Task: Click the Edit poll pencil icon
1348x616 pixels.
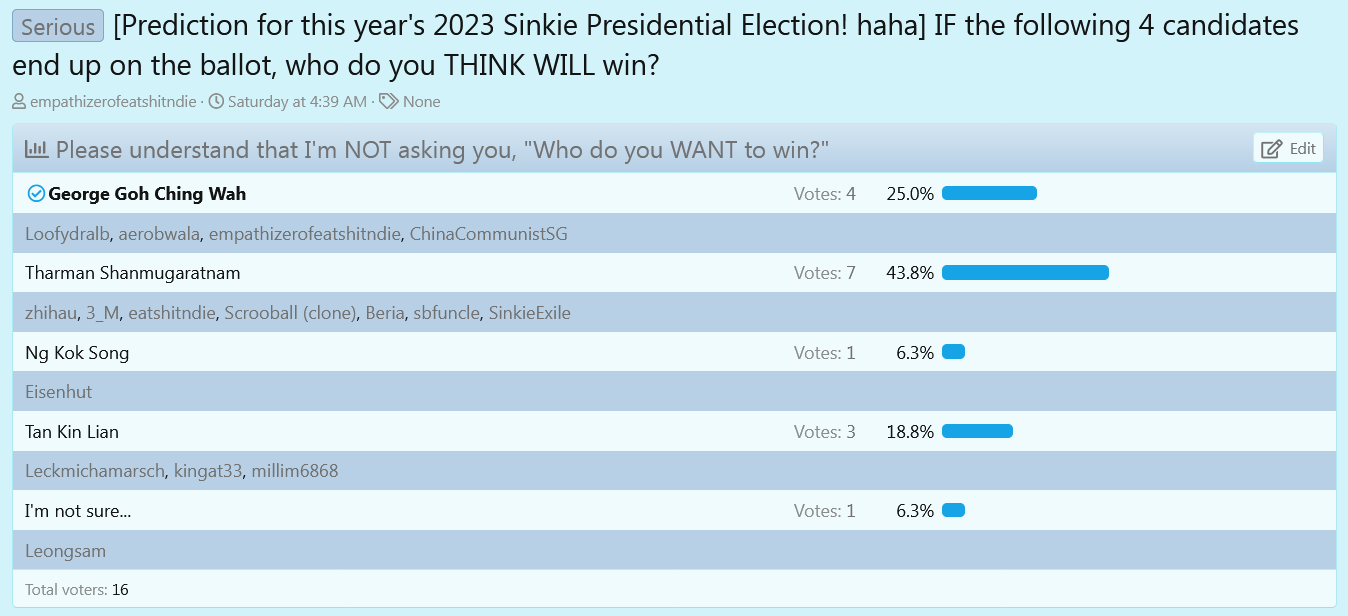Action: coord(1271,149)
